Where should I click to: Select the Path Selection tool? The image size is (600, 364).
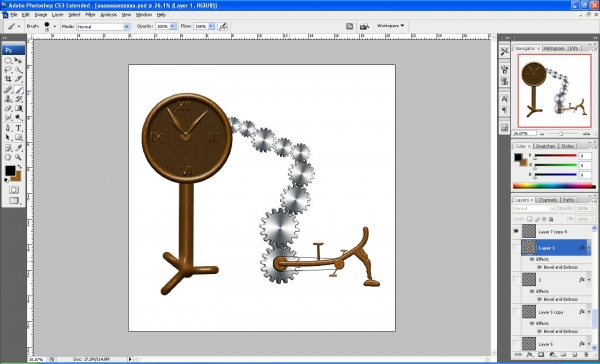coord(8,137)
